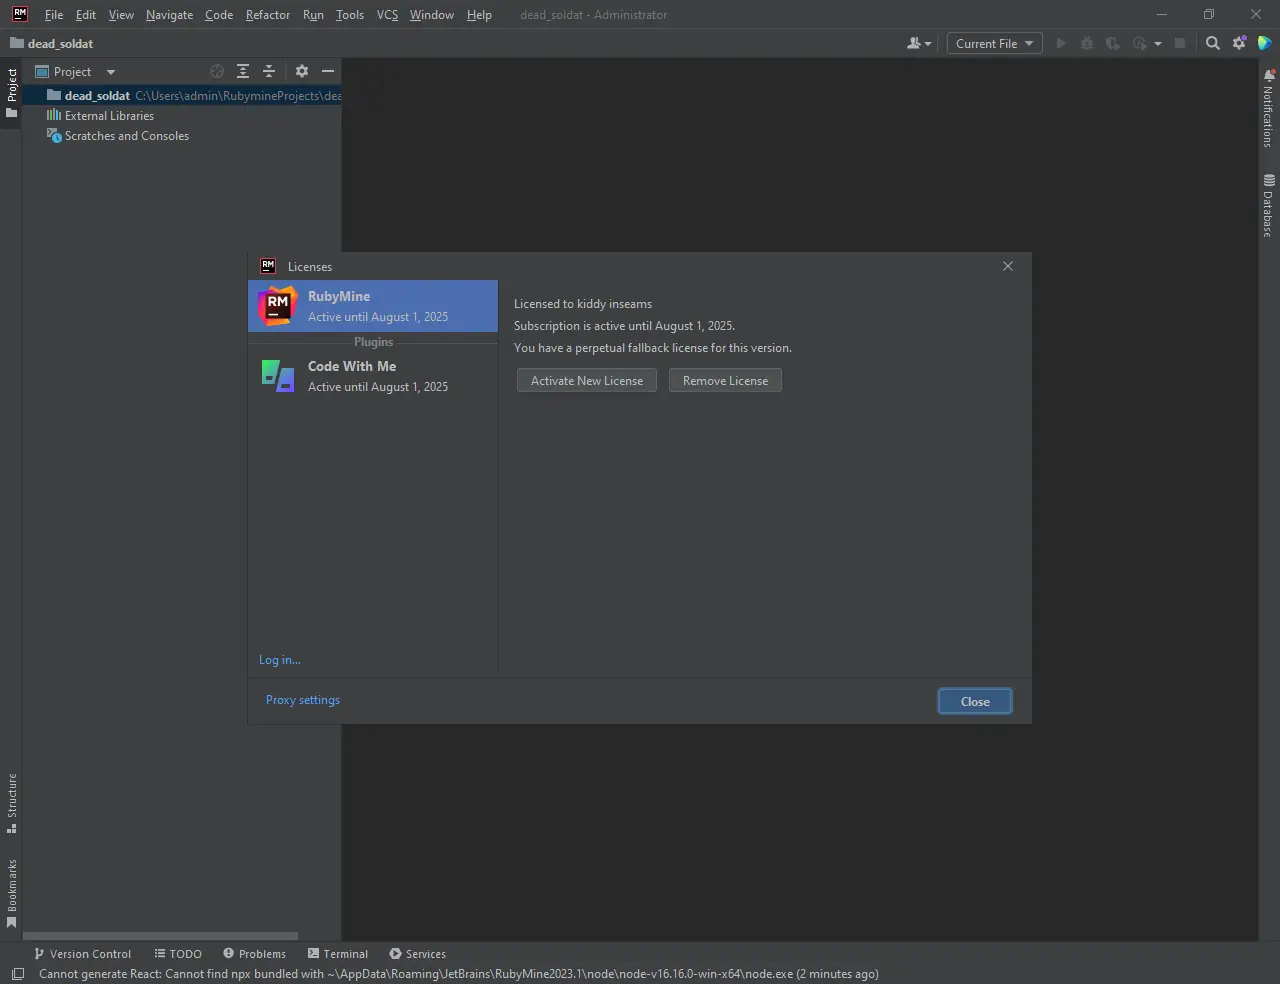Click the Stop square icon

pos(1180,43)
